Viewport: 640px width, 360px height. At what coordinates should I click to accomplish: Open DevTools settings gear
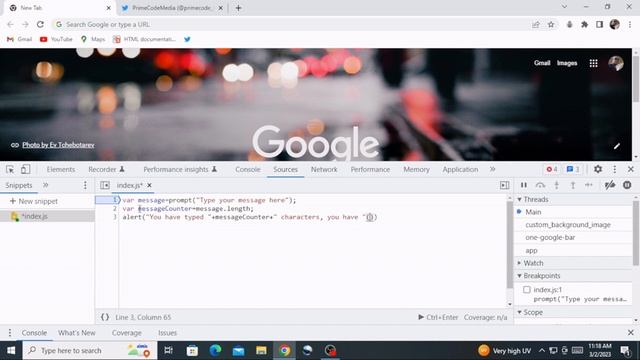tap(598, 169)
